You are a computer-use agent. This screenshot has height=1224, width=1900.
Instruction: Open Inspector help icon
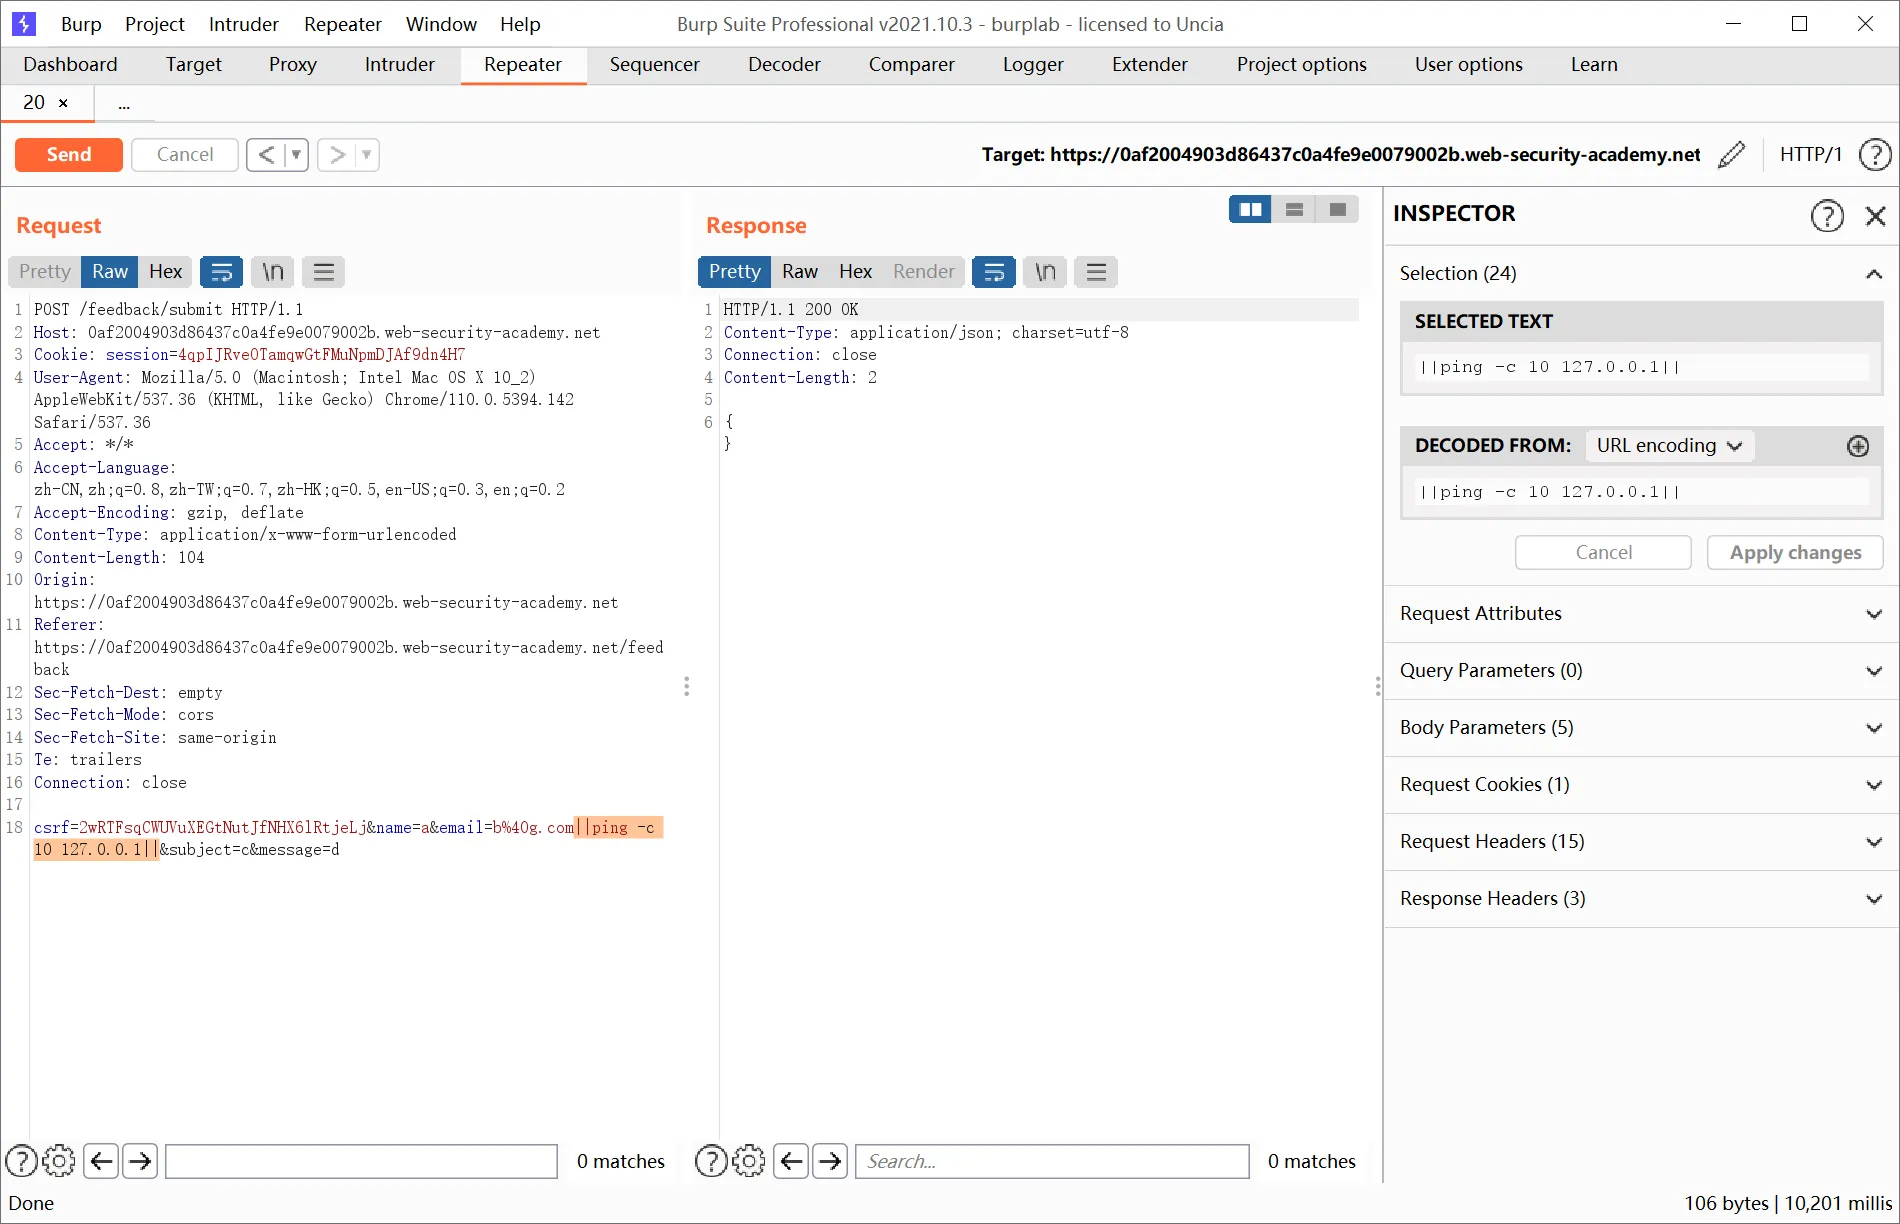coord(1827,215)
